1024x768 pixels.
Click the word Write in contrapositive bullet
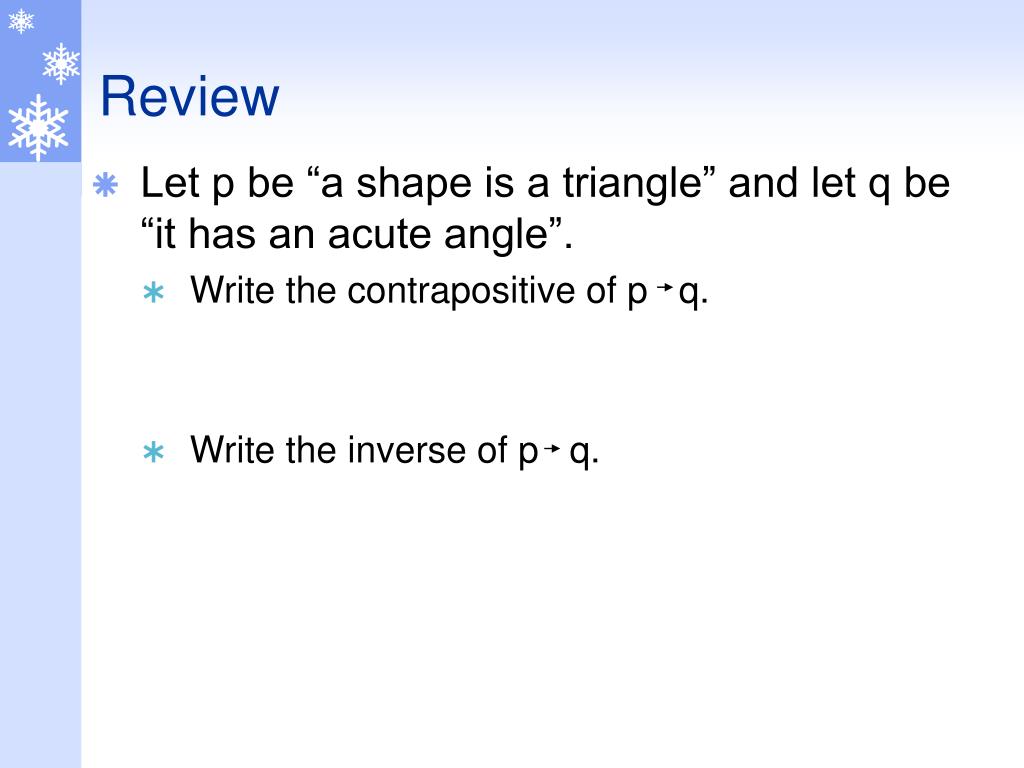pos(232,289)
